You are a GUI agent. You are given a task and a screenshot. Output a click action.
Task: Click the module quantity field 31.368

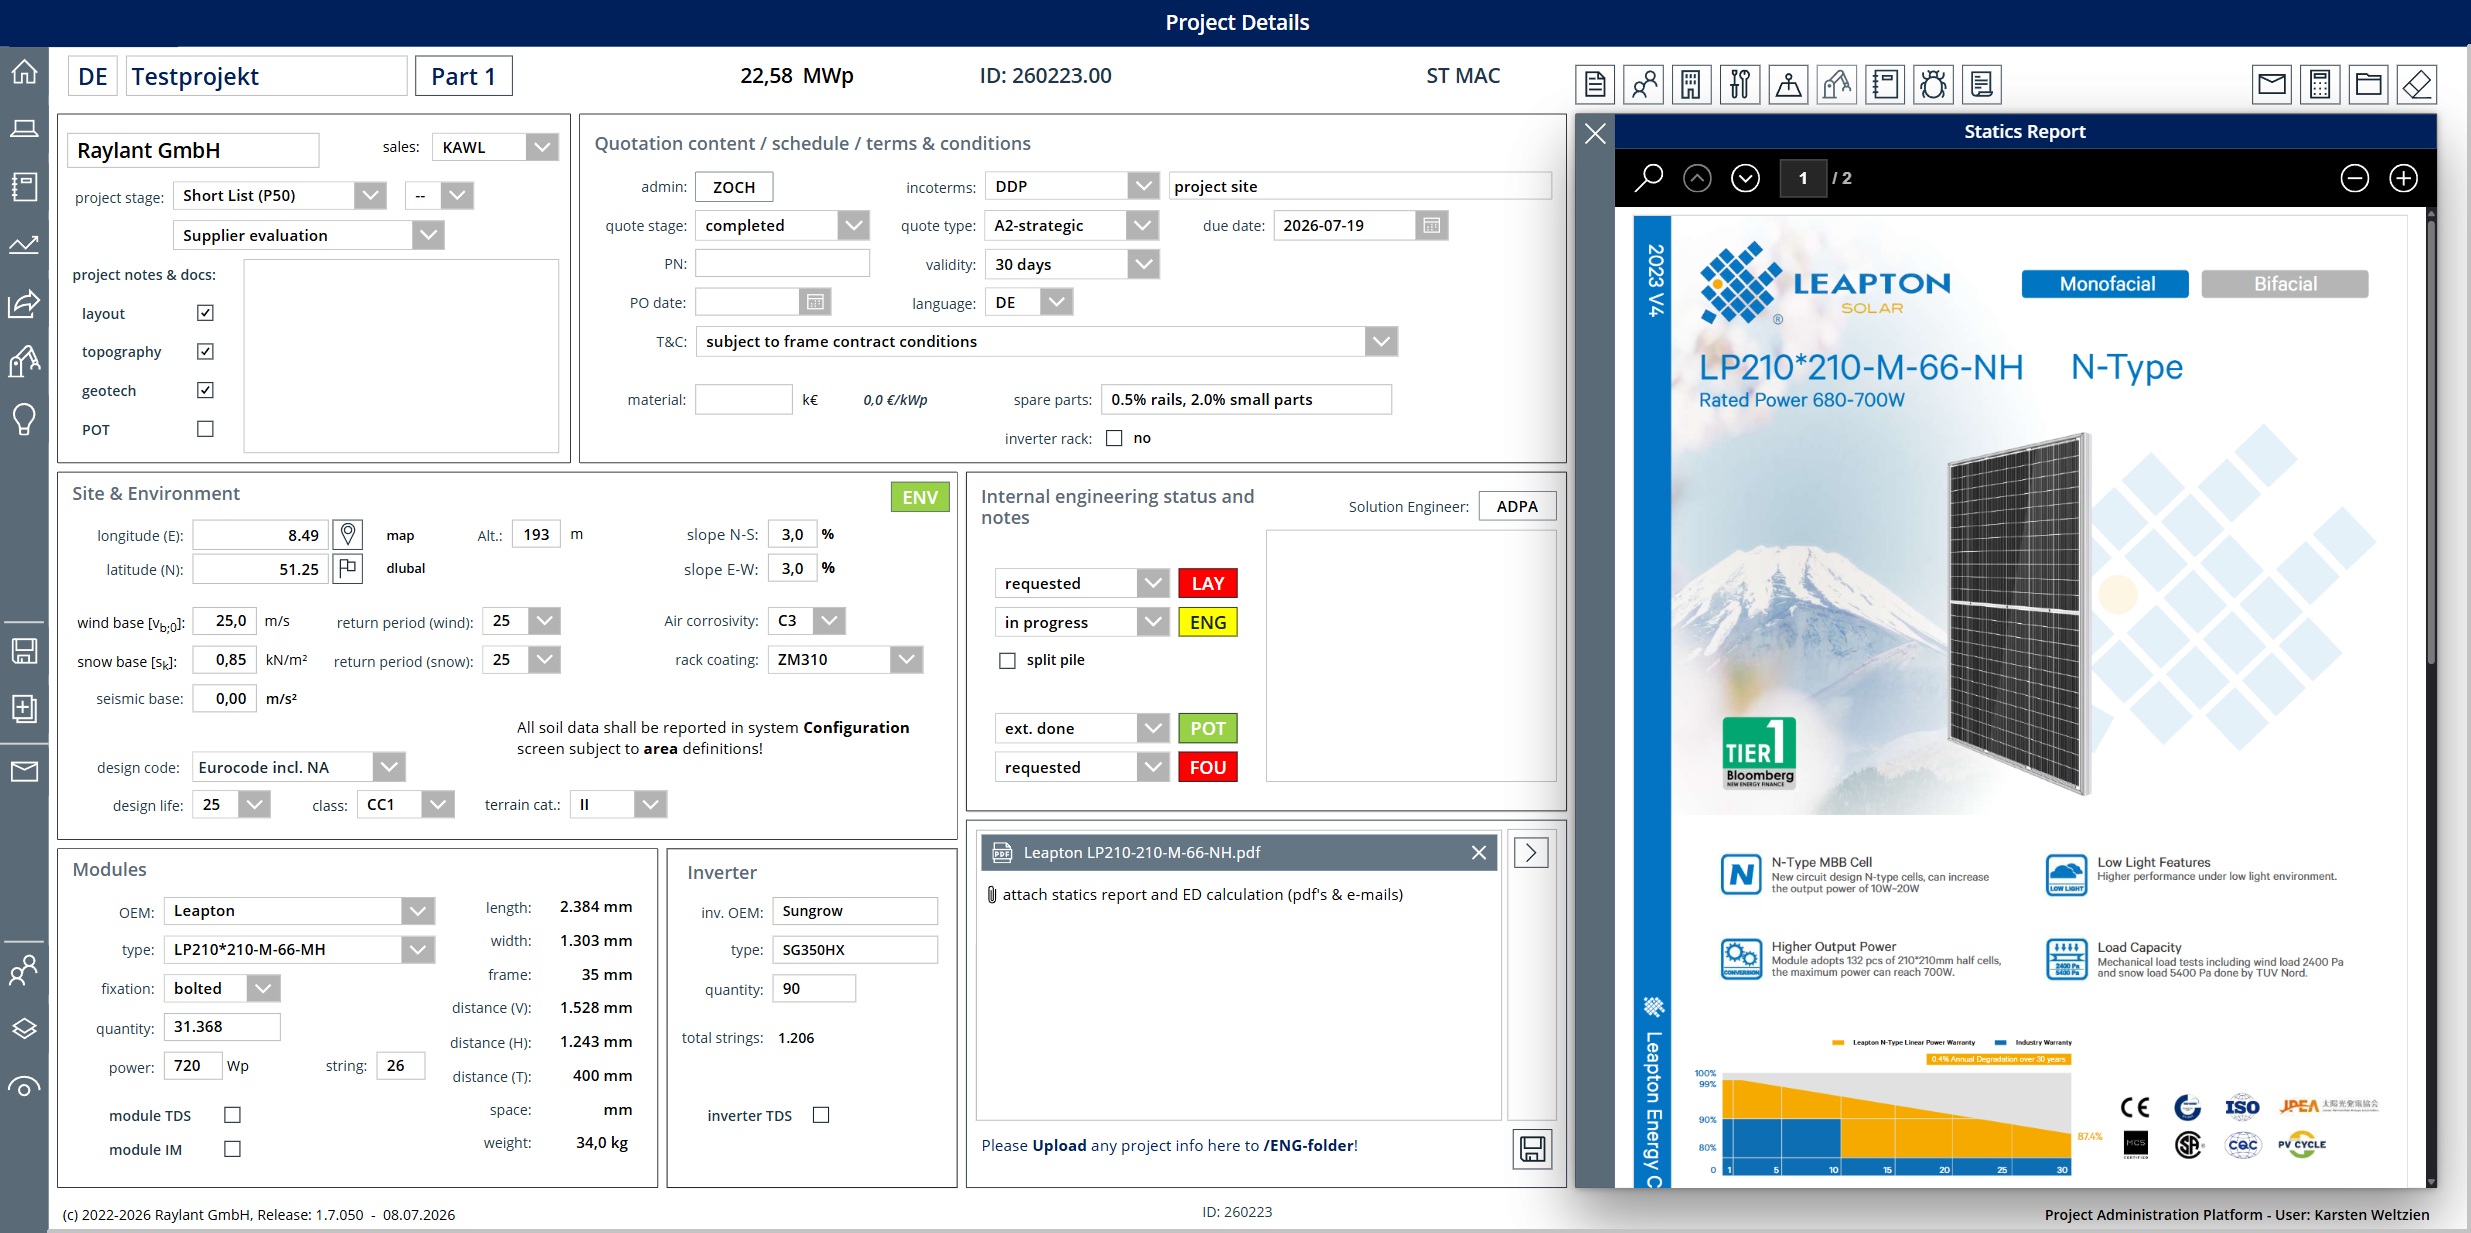pos(222,1027)
